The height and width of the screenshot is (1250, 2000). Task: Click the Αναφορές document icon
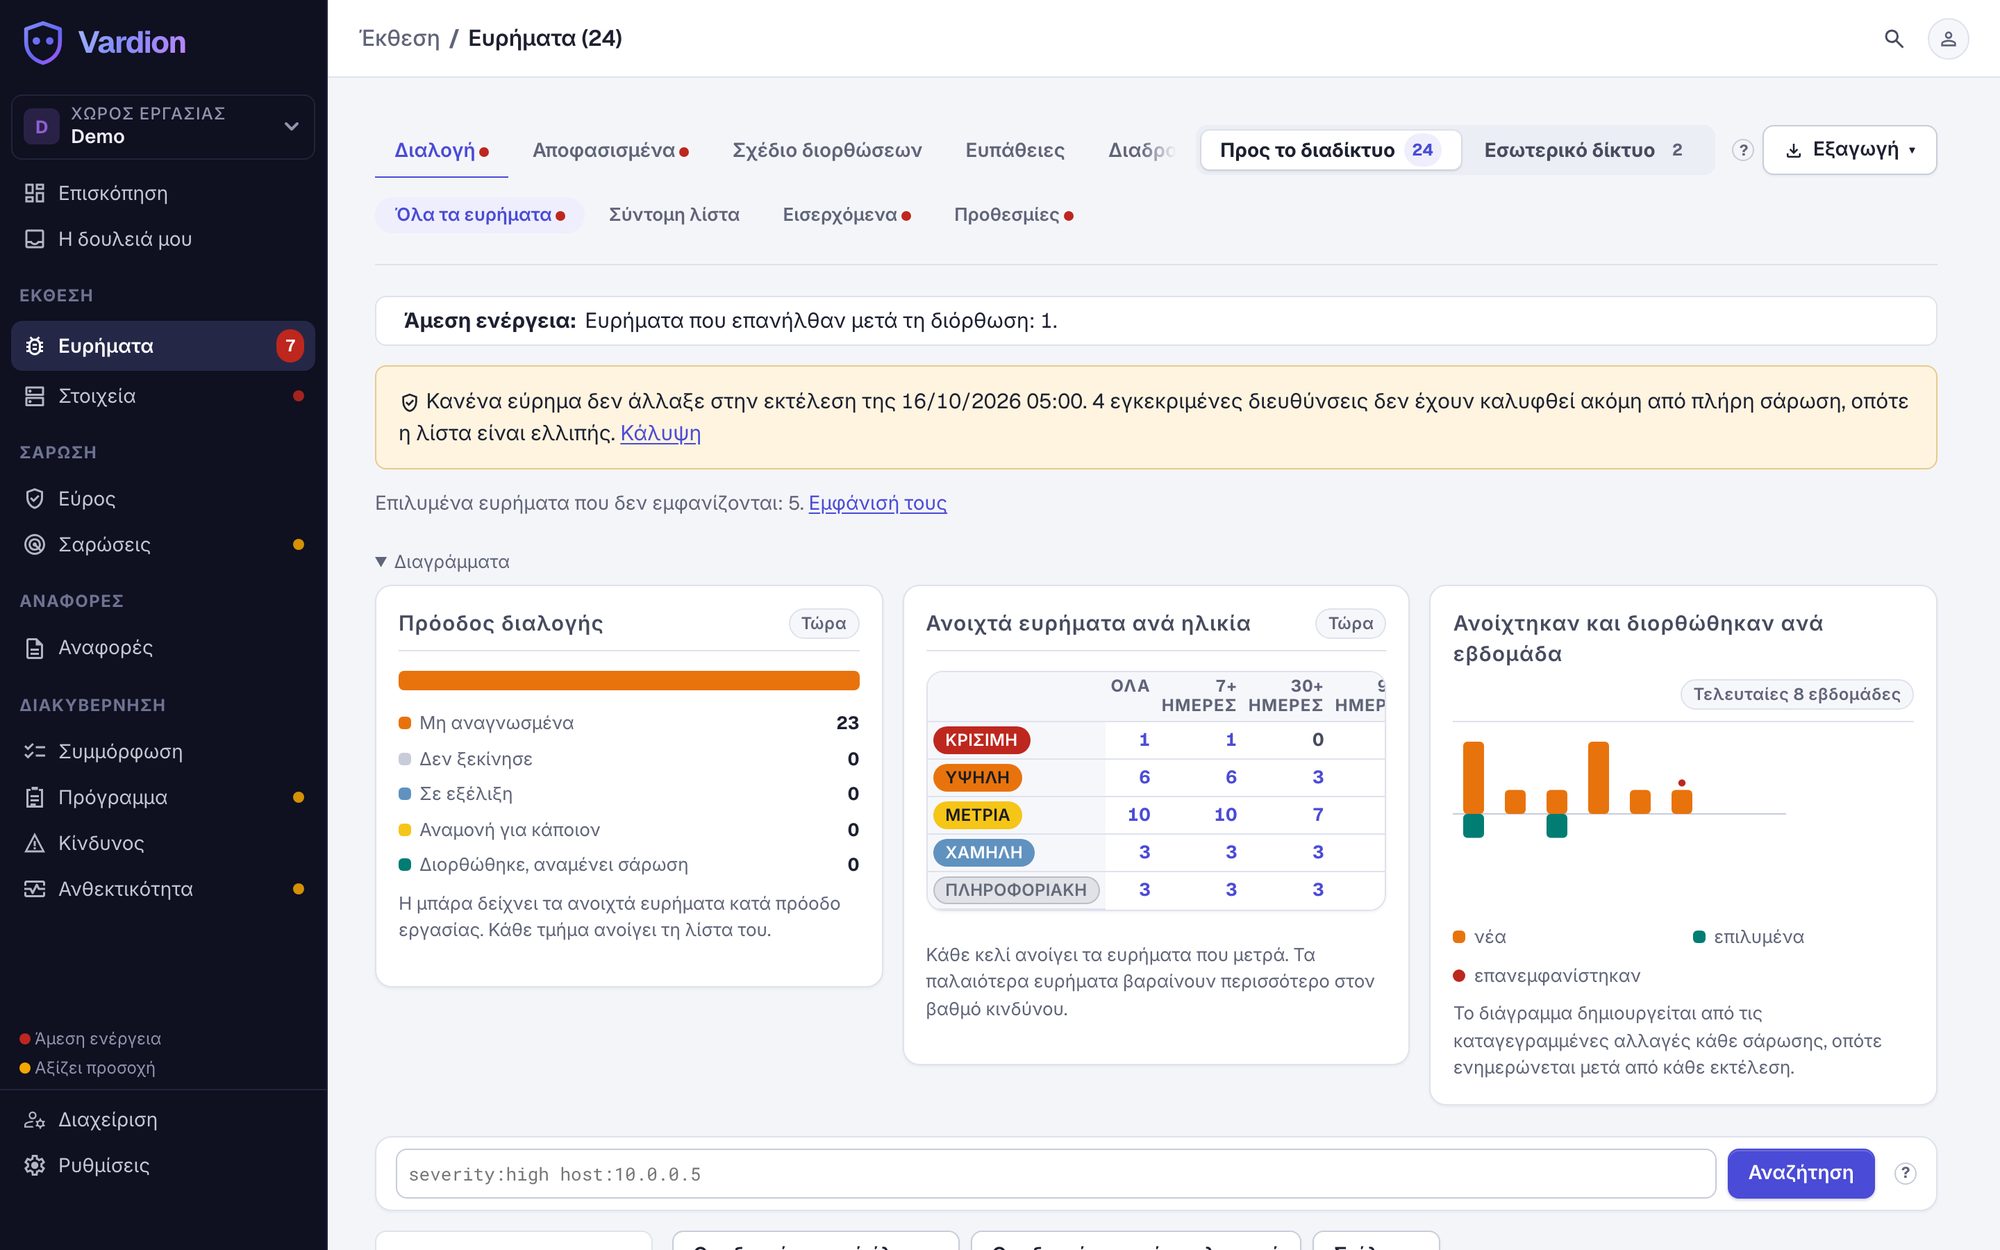point(35,648)
